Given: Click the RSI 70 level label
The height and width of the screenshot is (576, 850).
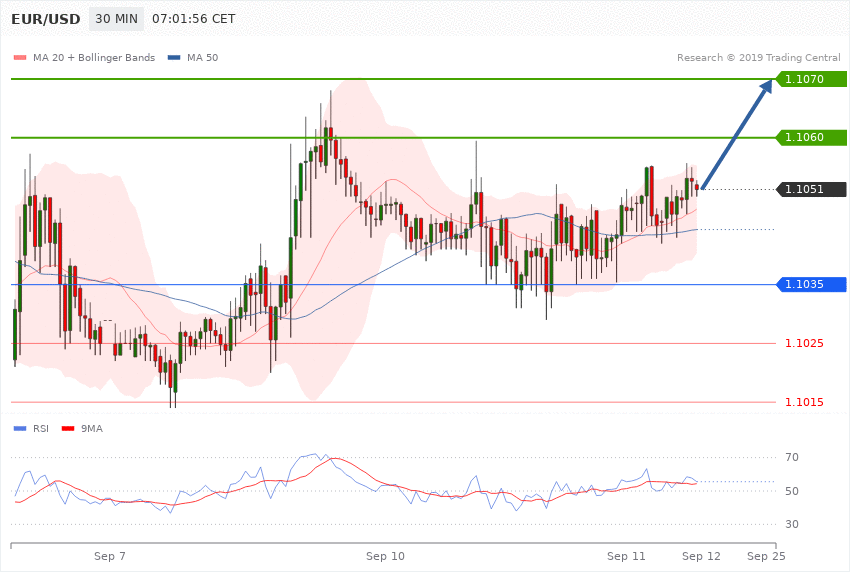Looking at the screenshot, I should pos(791,457).
